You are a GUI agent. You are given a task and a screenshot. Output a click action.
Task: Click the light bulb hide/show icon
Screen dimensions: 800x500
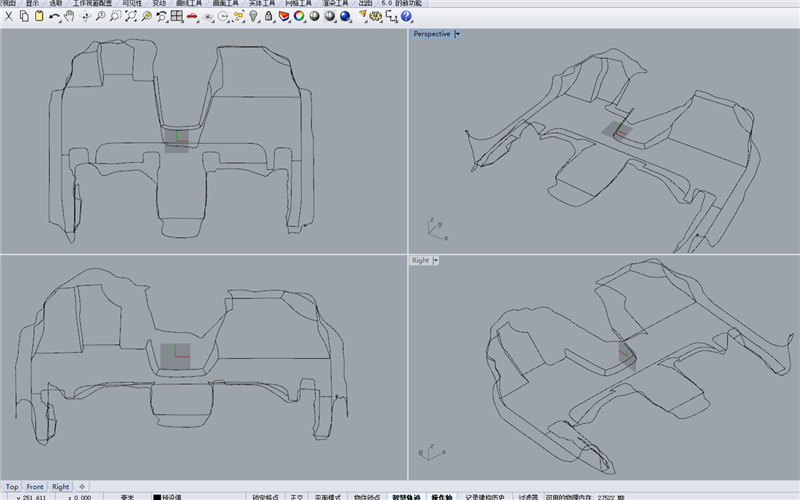[x=254, y=17]
